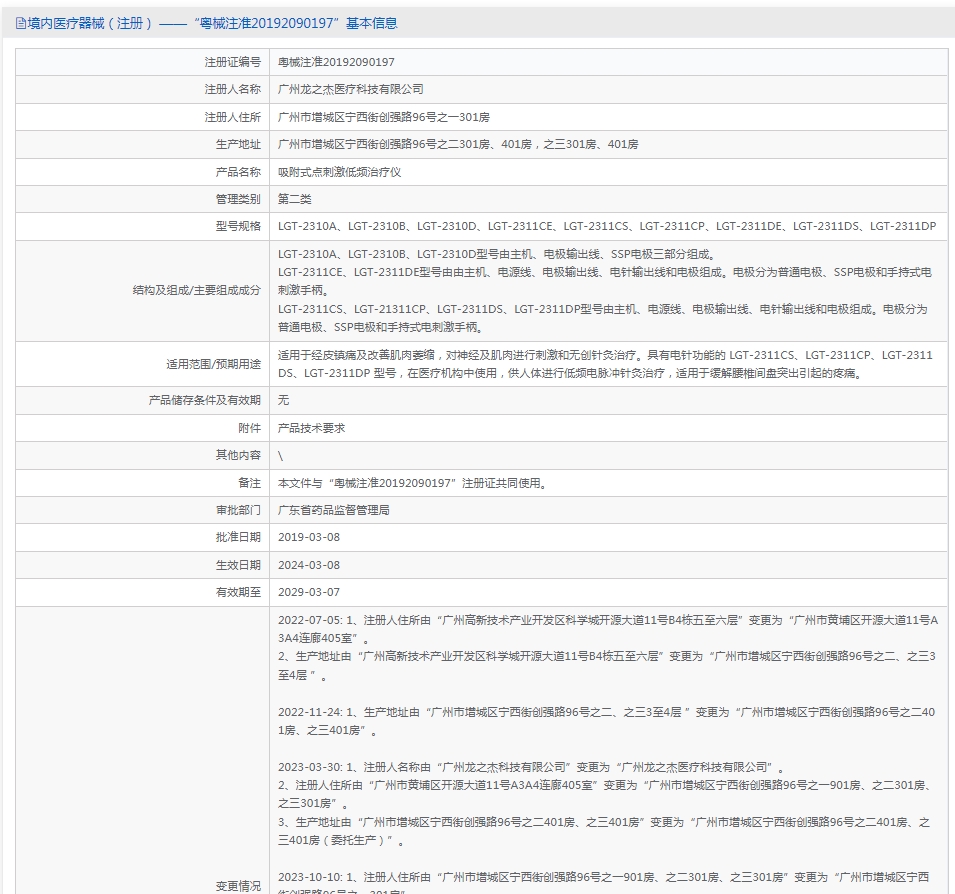Select the 管理类别 row label

[x=238, y=199]
